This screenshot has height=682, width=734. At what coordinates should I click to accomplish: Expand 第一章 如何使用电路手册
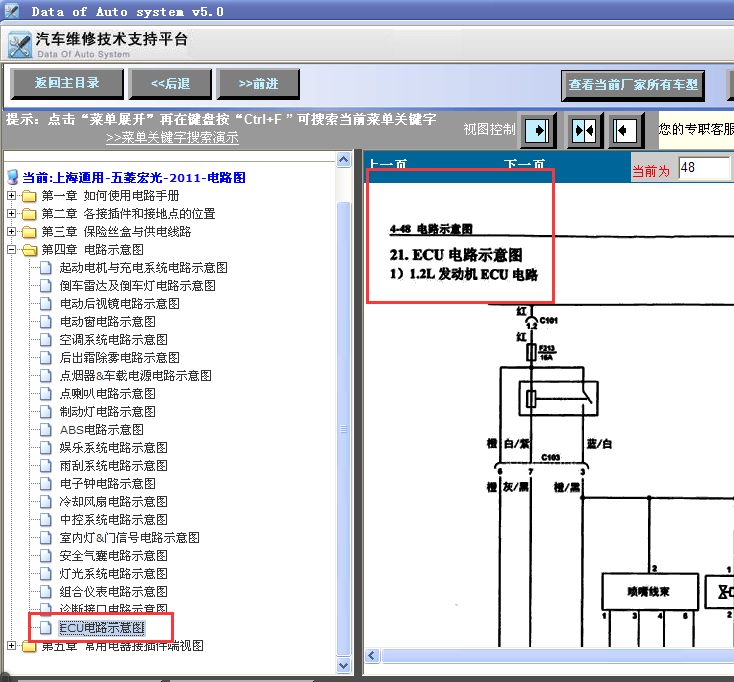[12, 195]
